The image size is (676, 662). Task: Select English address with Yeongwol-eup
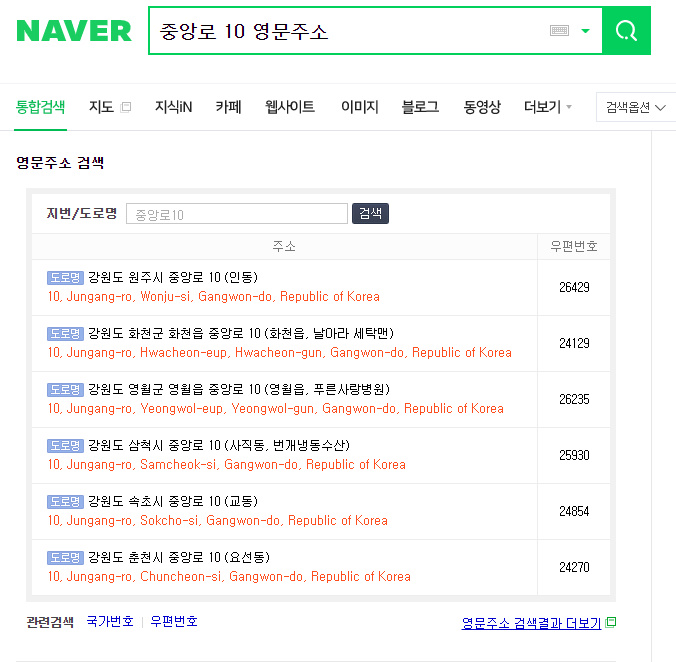[x=276, y=409]
